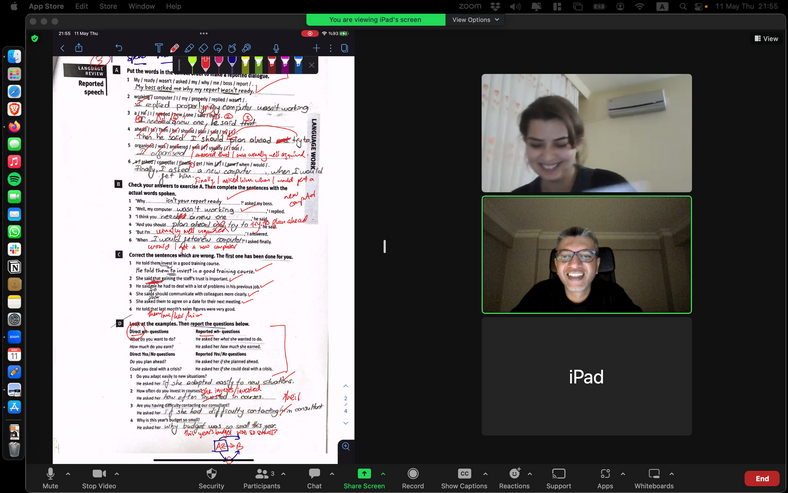Image resolution: width=788 pixels, height=493 pixels.
Task: Open the pages overview icon in iPad toolbar
Action: [344, 48]
